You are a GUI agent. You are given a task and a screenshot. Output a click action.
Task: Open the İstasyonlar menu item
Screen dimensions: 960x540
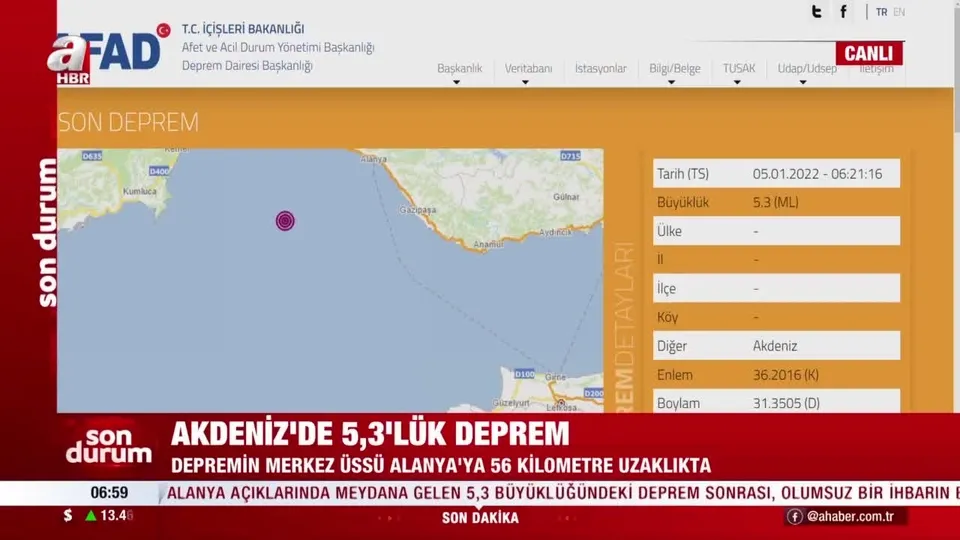601,68
